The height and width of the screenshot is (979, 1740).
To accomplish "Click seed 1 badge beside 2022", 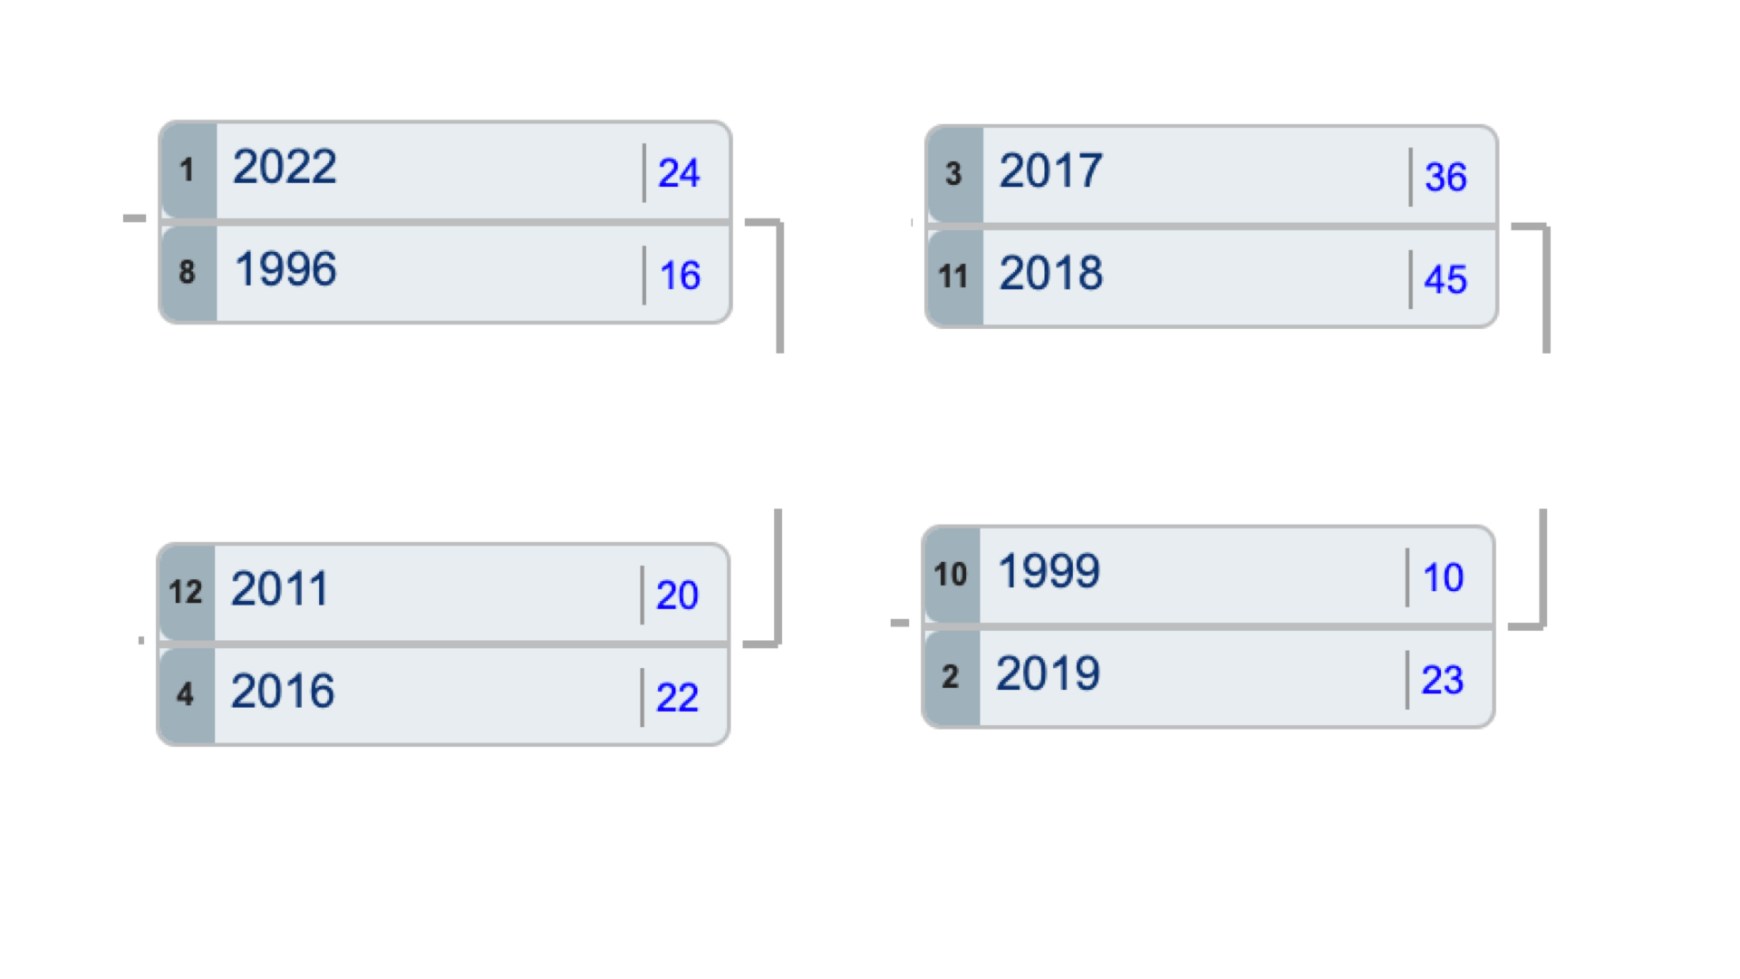I will [187, 171].
